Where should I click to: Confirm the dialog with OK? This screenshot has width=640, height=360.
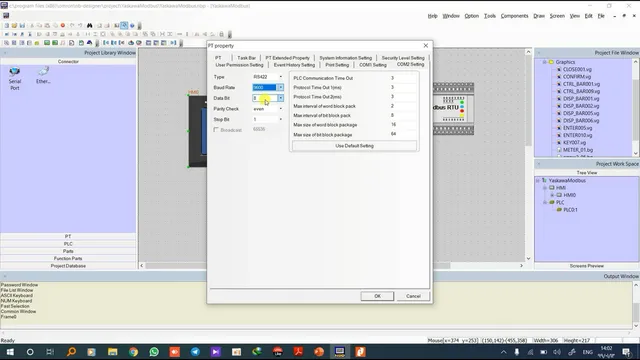377,296
